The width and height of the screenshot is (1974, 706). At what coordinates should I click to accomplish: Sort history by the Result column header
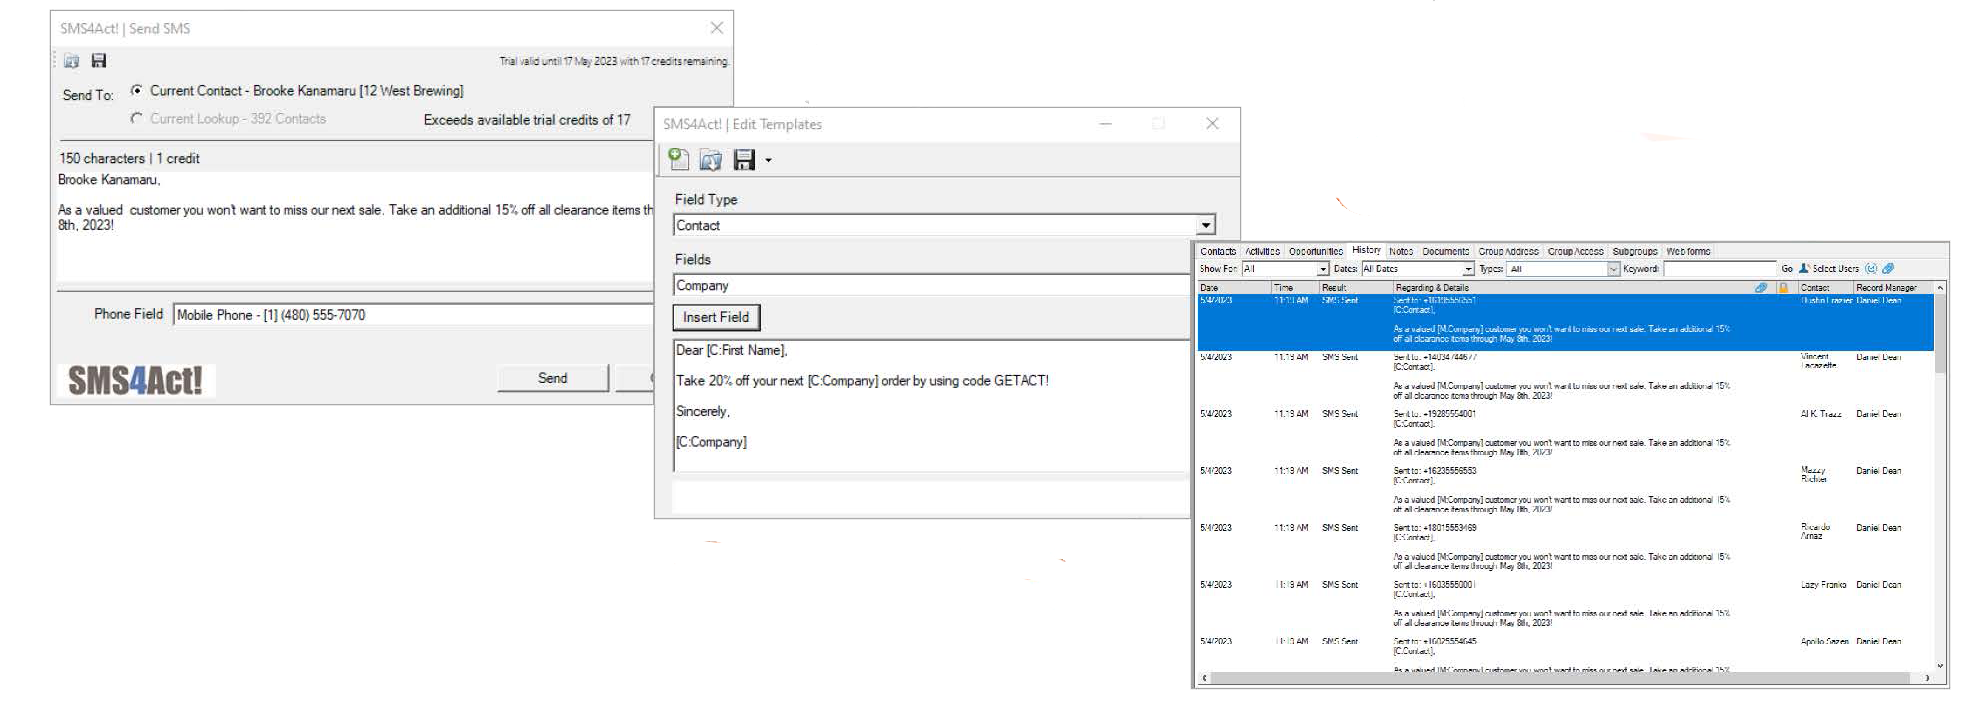point(1356,288)
